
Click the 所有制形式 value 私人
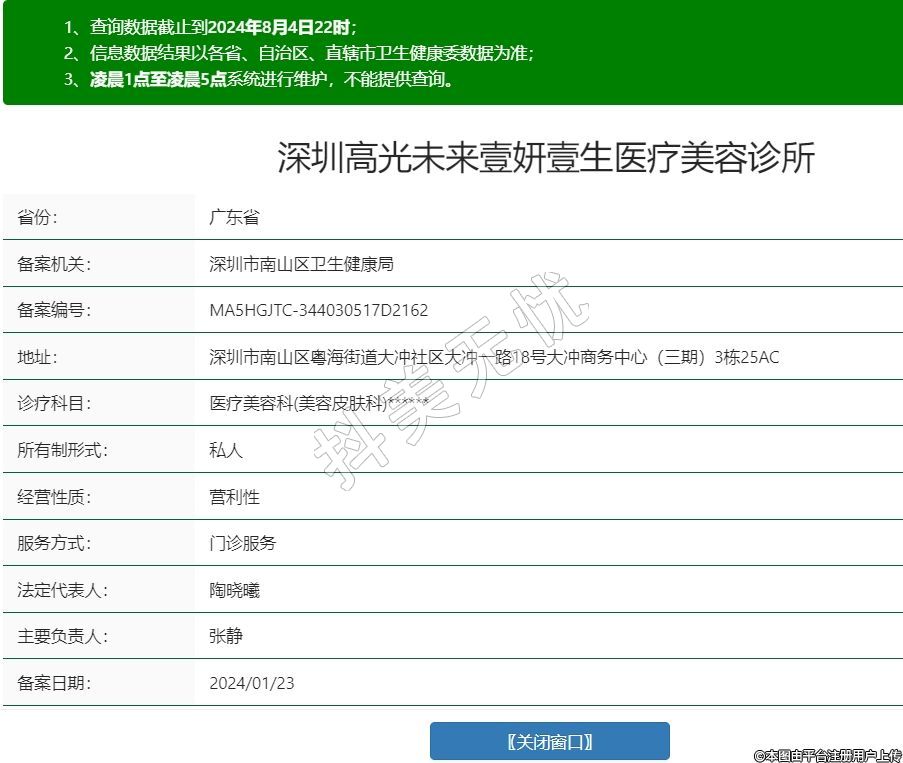[226, 450]
